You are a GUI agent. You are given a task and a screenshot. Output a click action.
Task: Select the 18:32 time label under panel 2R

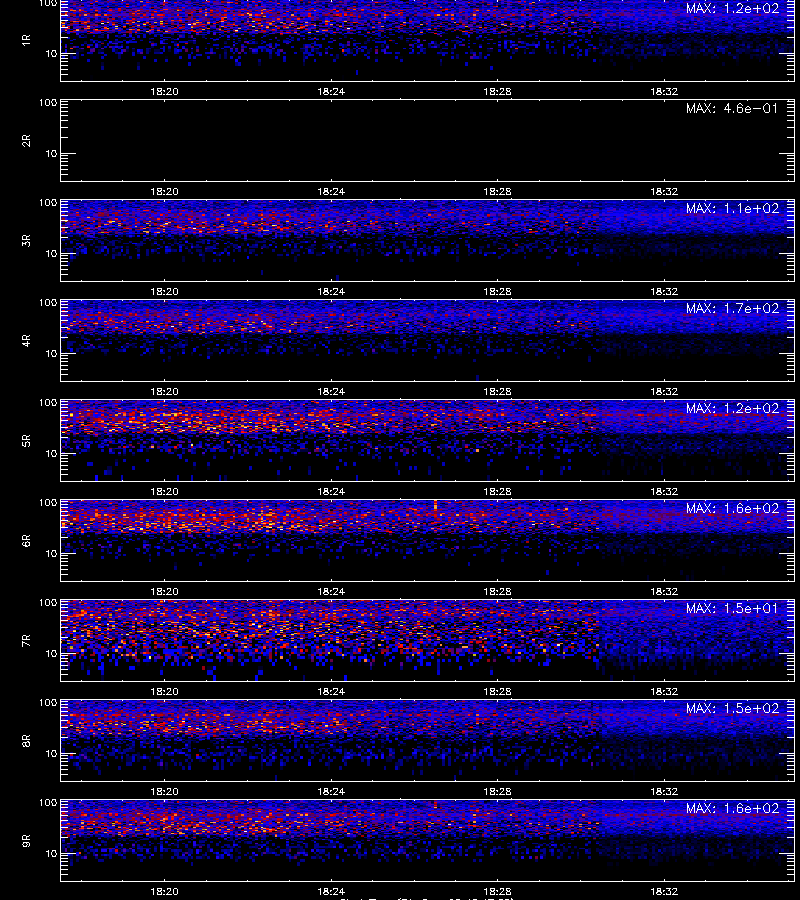[x=664, y=191]
